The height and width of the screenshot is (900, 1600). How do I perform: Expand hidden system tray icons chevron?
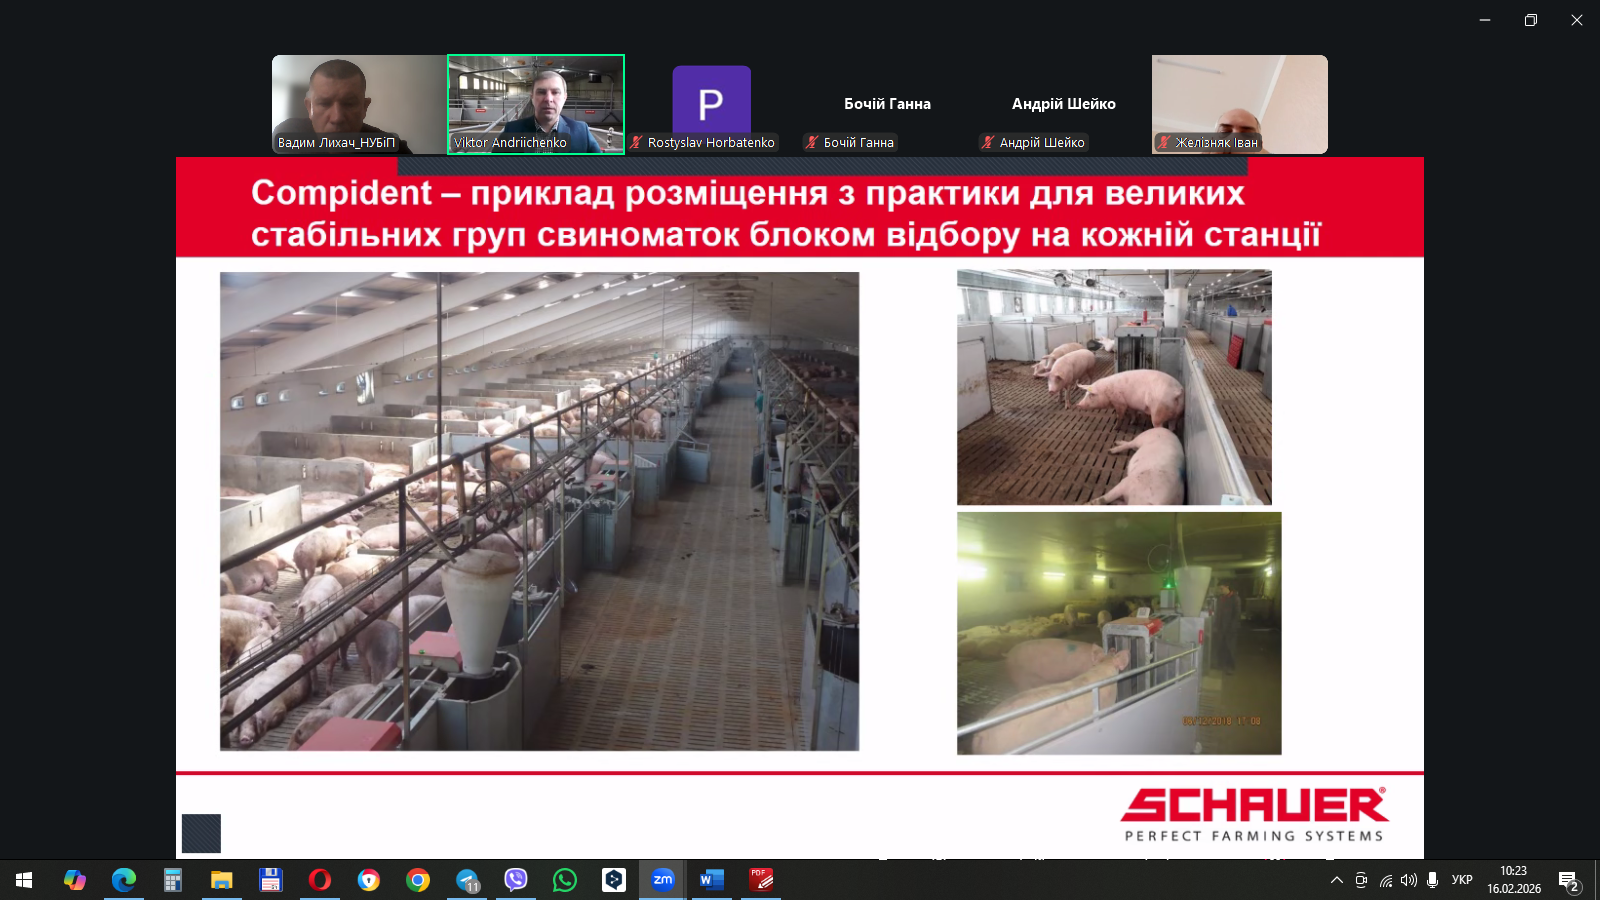1337,880
